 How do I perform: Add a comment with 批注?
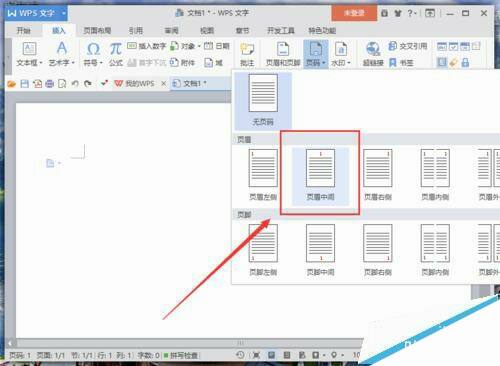247,54
